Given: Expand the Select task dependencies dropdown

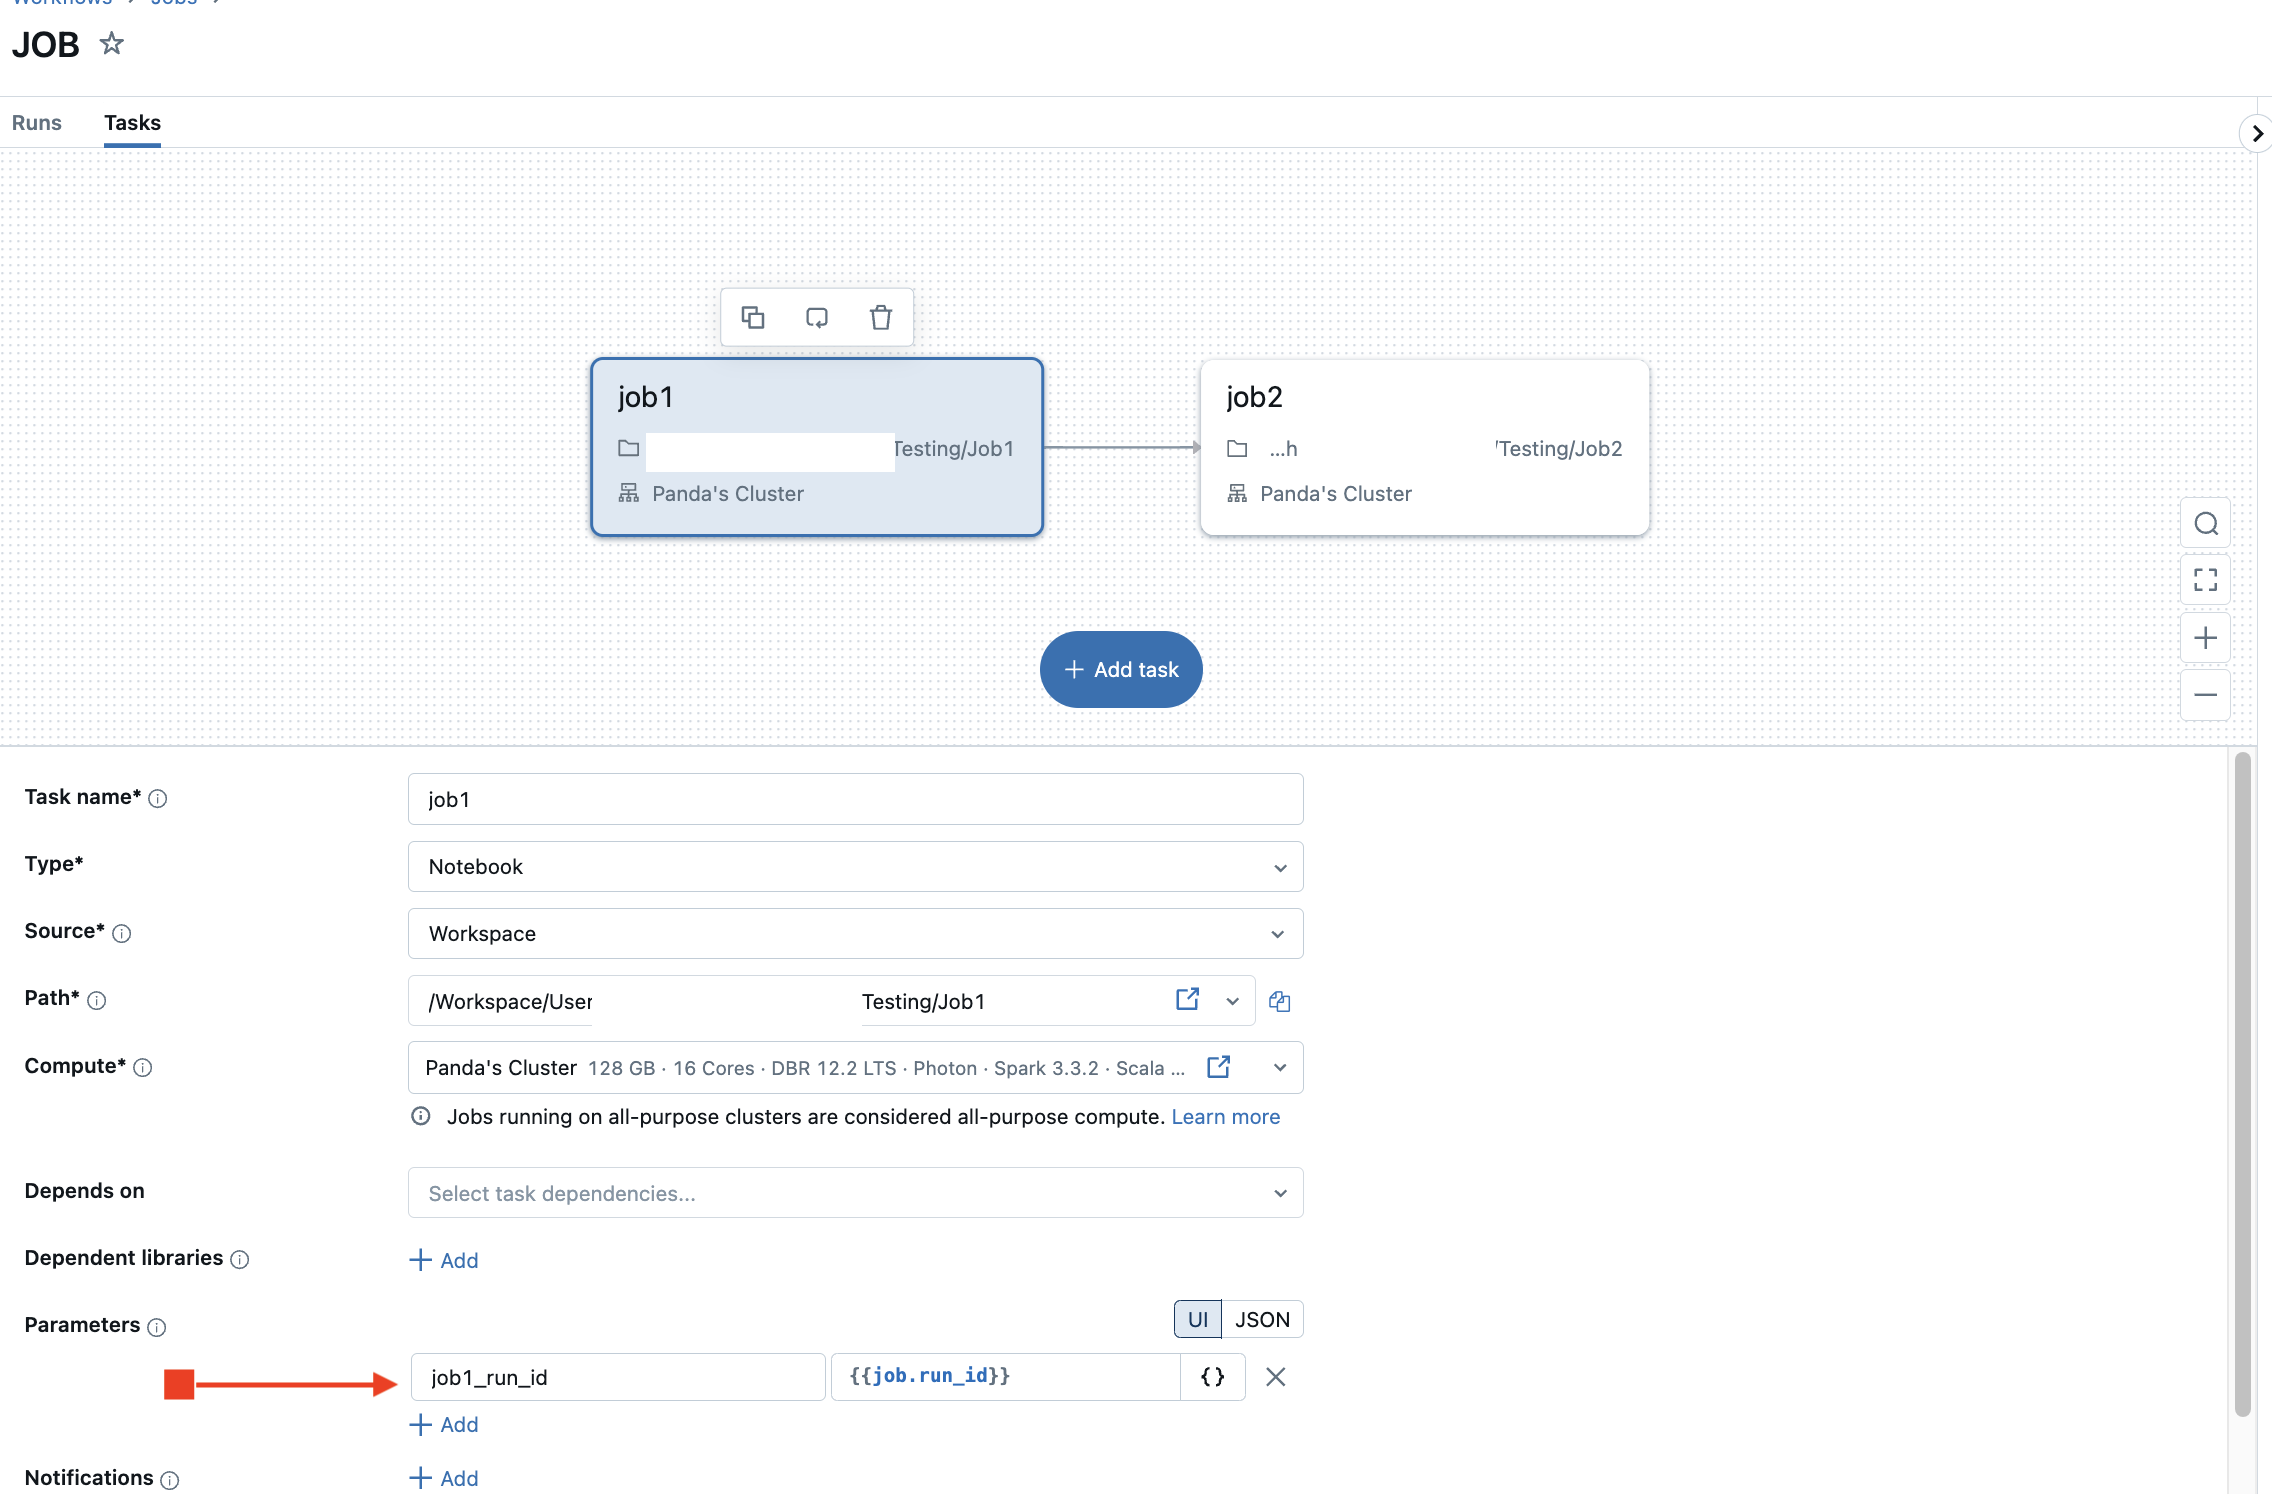Looking at the screenshot, I should pos(1279,1192).
